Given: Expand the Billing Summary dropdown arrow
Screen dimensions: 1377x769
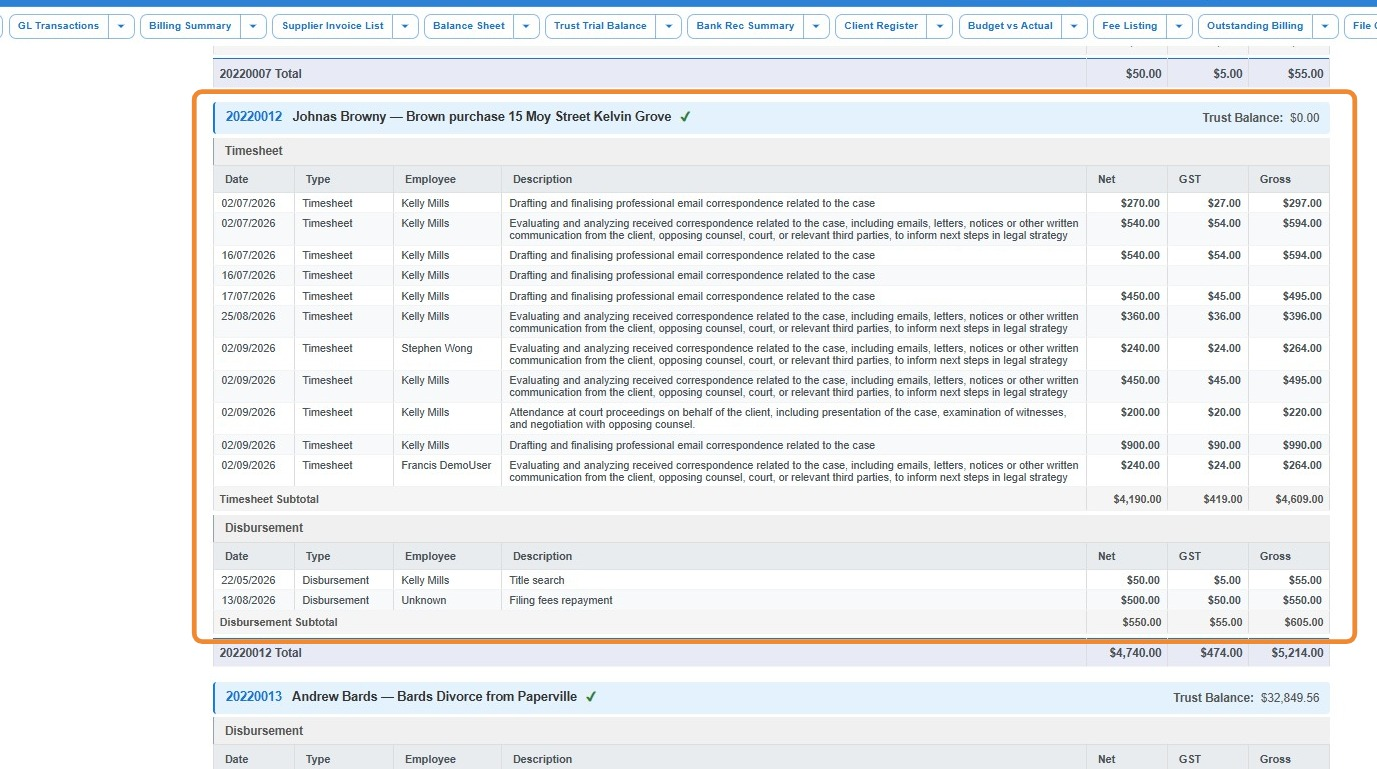Looking at the screenshot, I should pos(254,26).
